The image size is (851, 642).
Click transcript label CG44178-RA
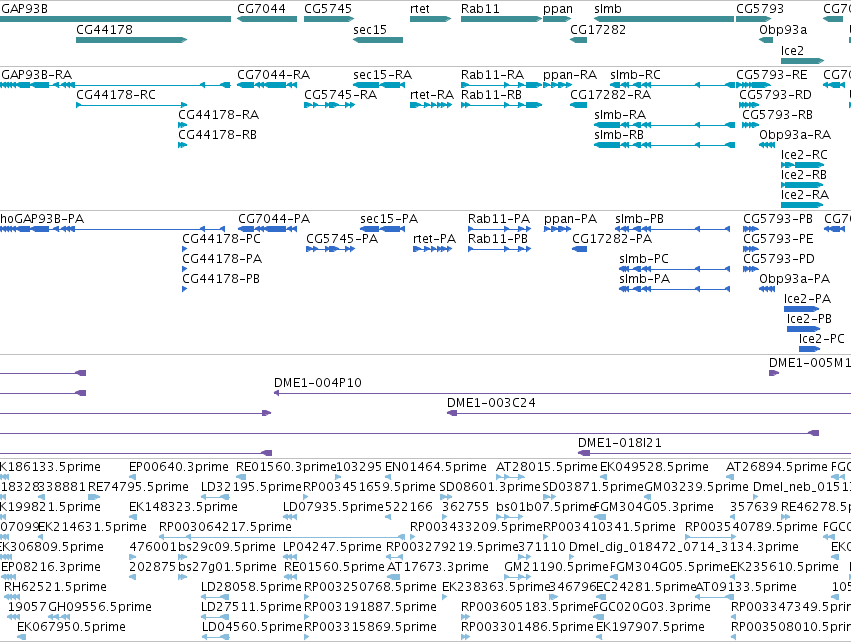[x=219, y=115]
